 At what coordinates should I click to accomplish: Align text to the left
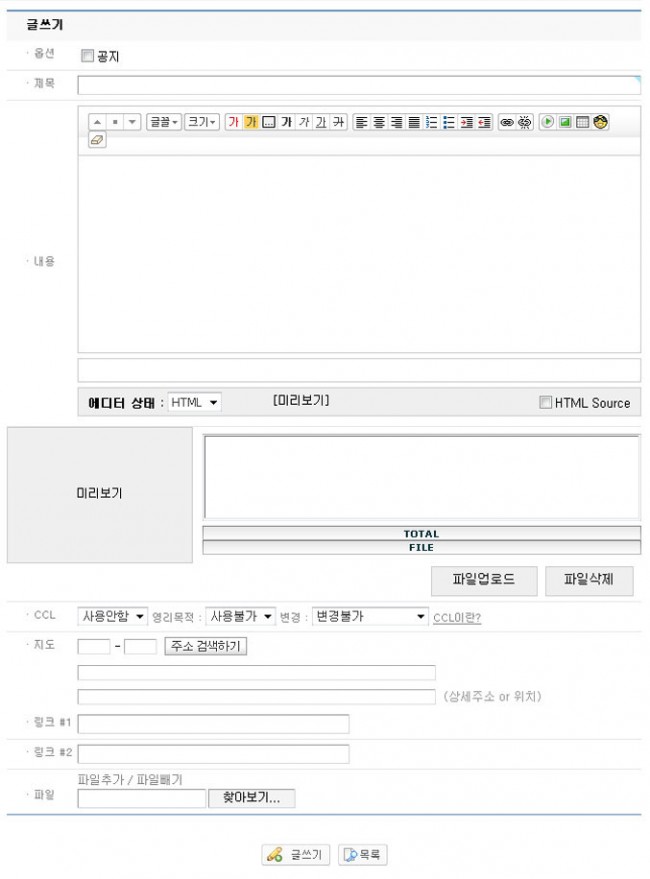tap(362, 122)
